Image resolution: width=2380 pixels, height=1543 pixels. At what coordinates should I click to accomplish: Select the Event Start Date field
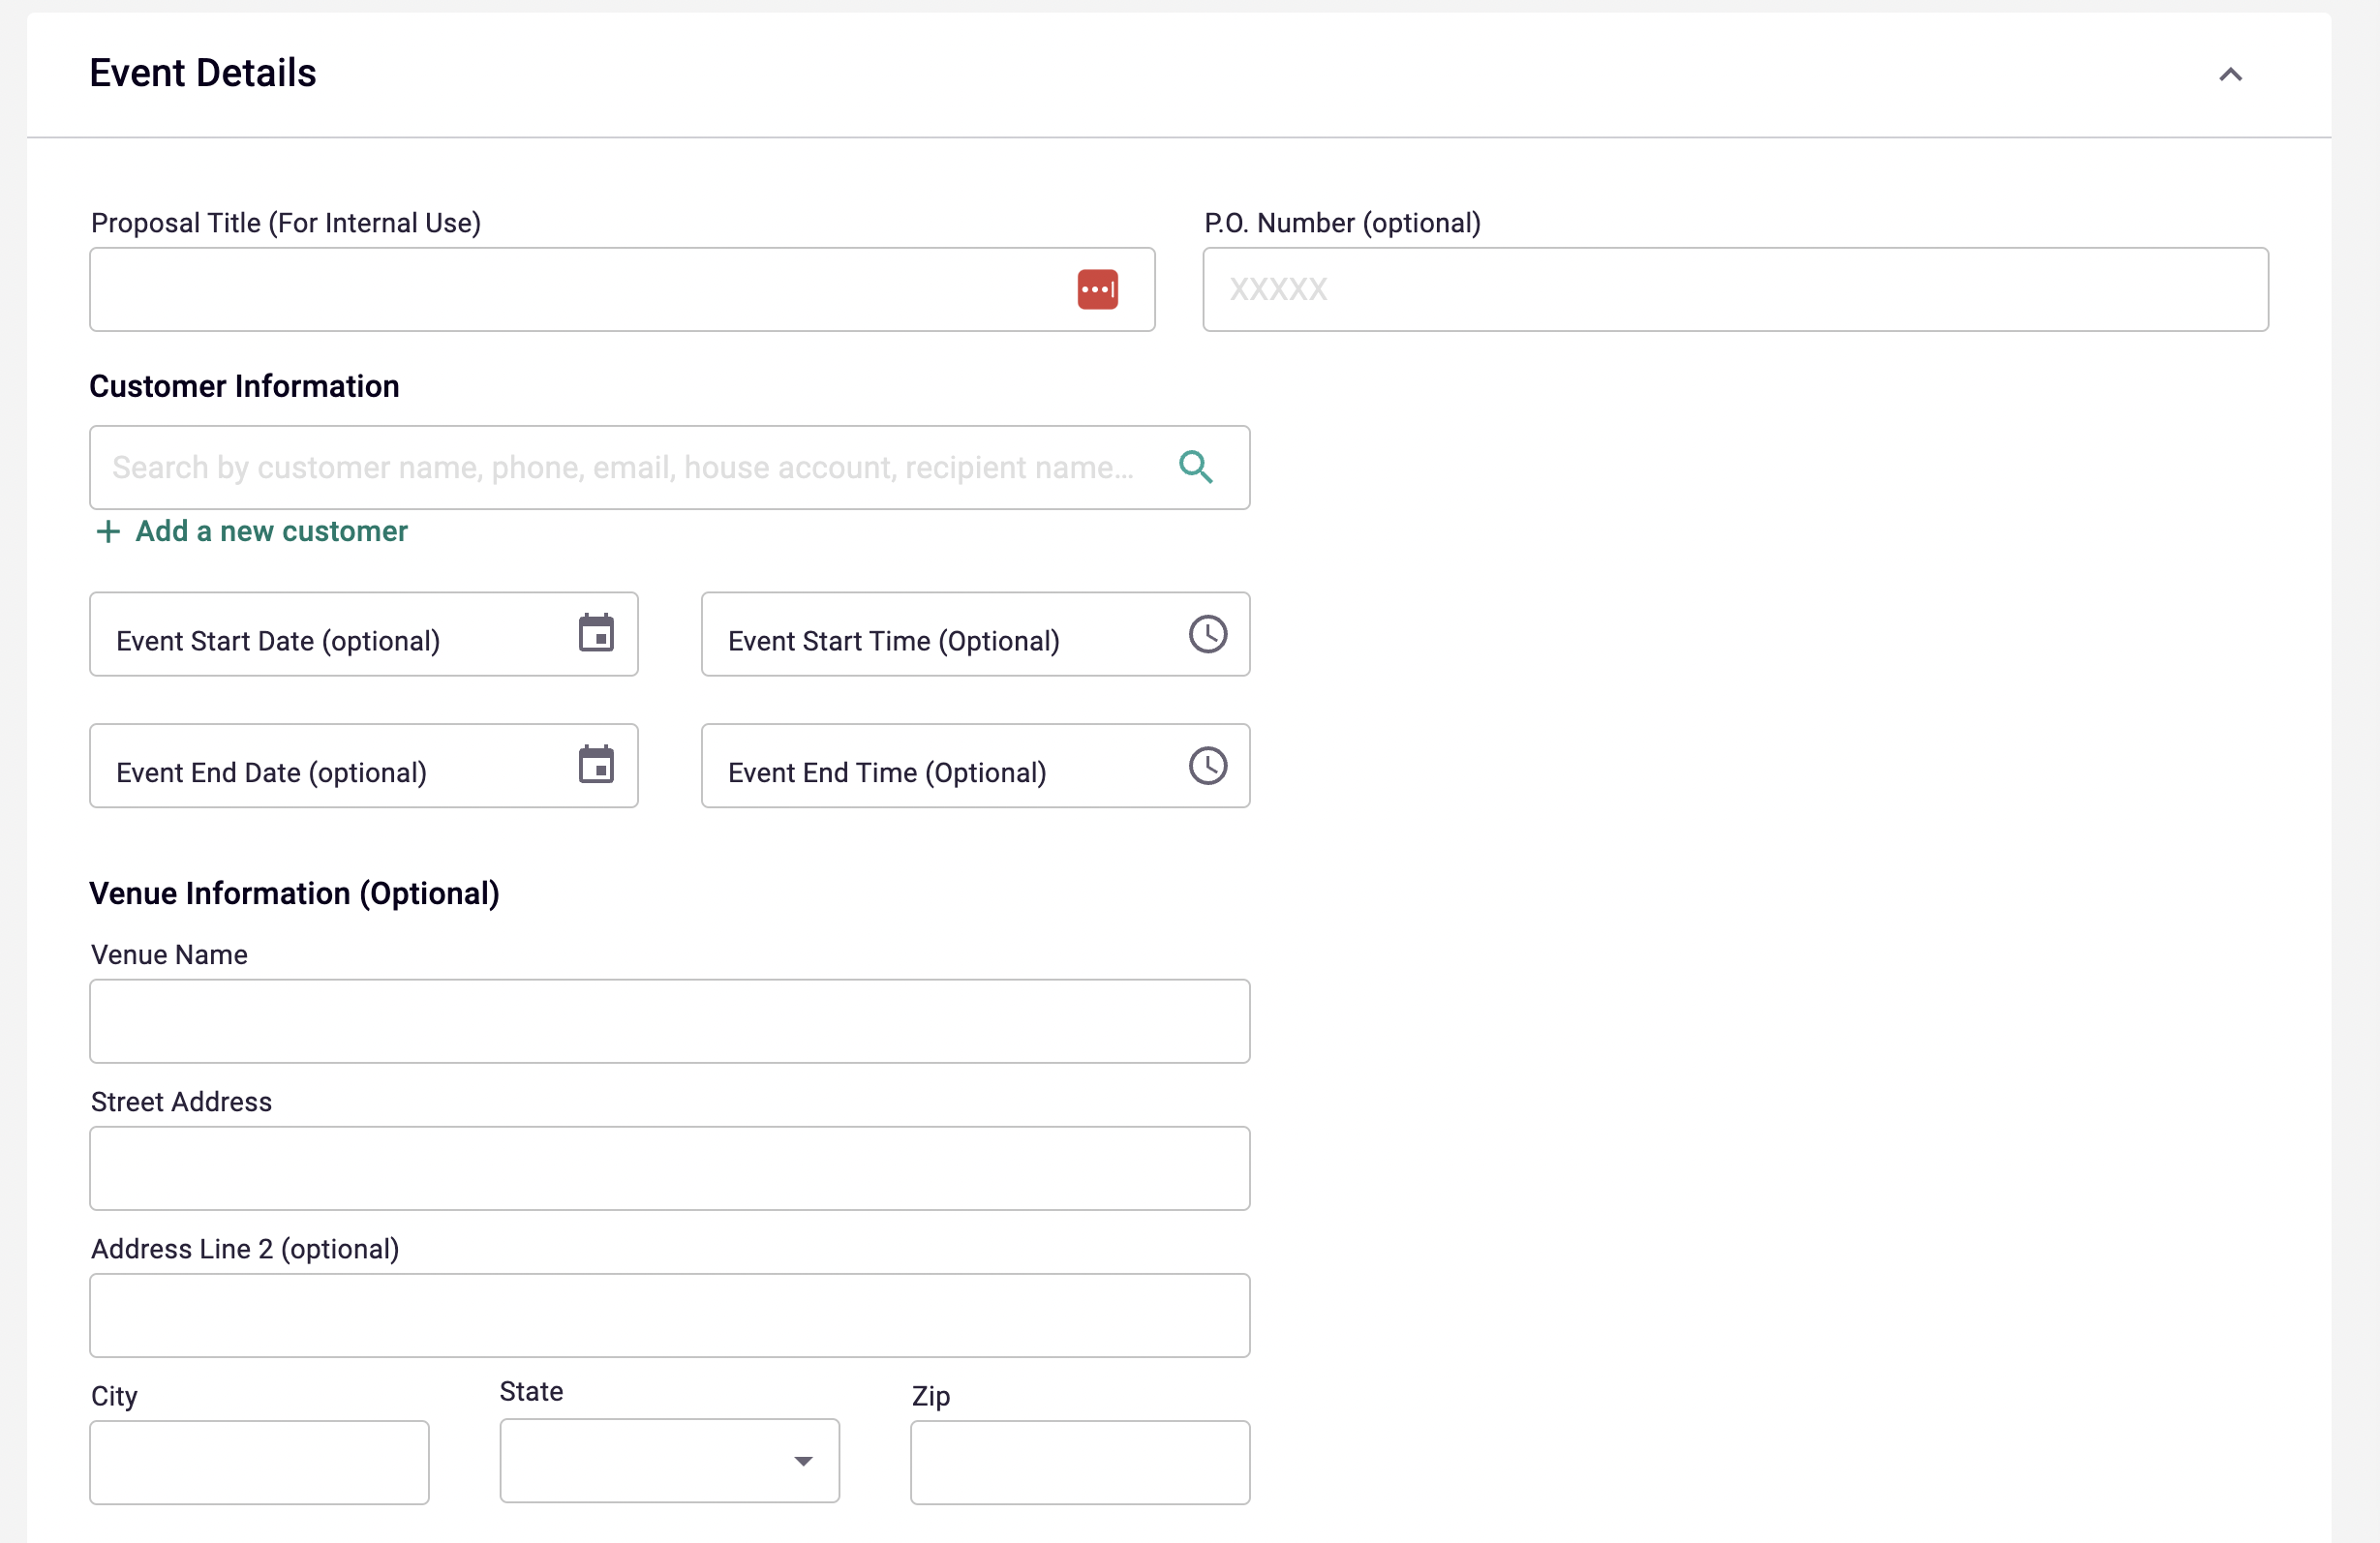(364, 634)
